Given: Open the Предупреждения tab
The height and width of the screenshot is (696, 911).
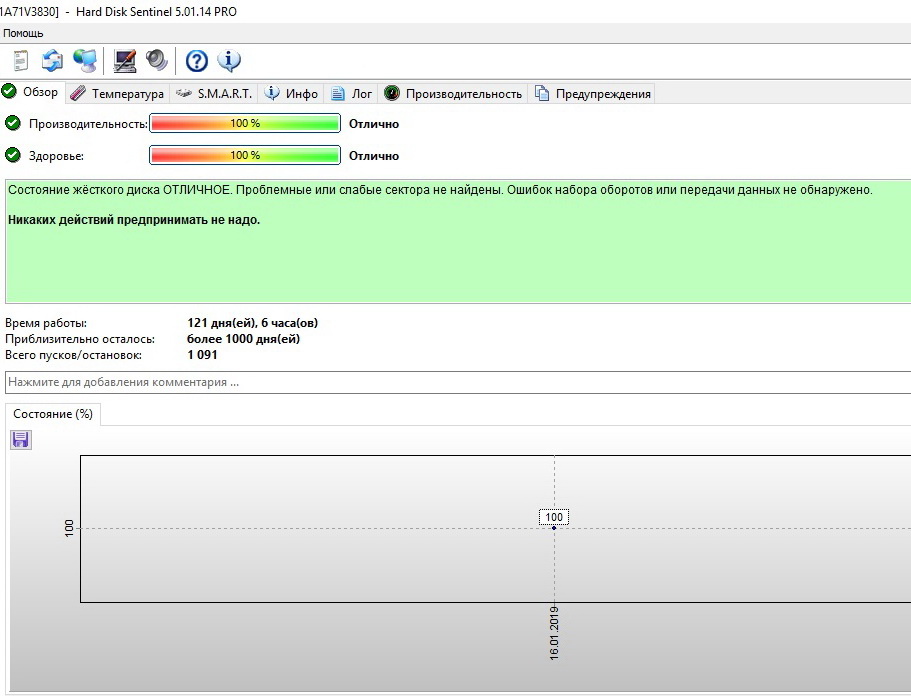Looking at the screenshot, I should [593, 94].
